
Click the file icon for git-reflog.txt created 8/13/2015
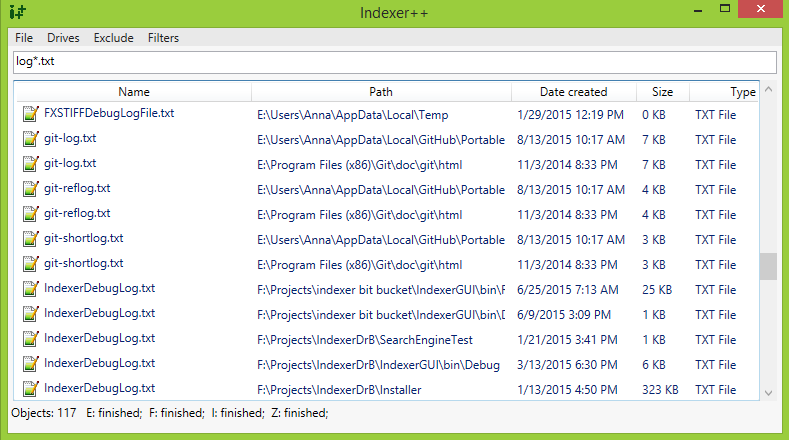[31, 189]
